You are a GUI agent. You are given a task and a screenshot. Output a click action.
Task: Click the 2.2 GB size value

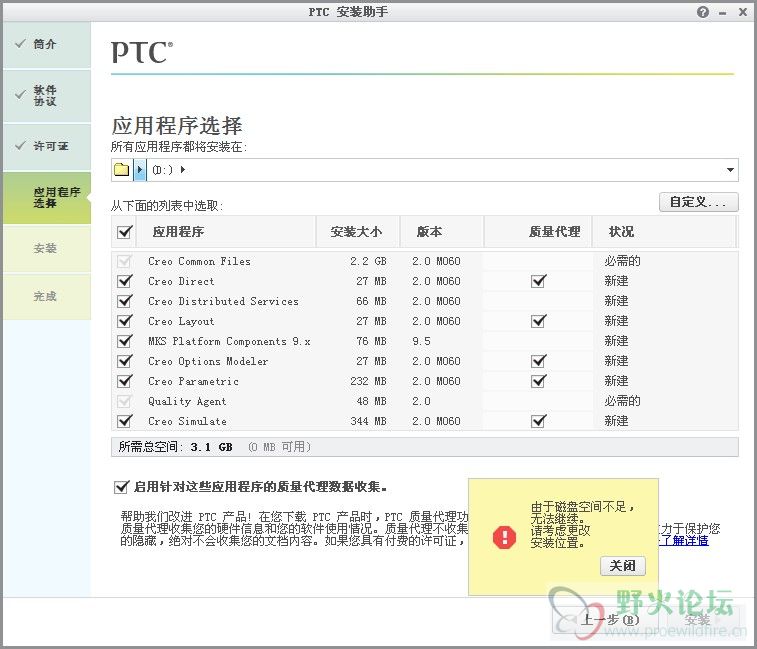click(x=368, y=261)
